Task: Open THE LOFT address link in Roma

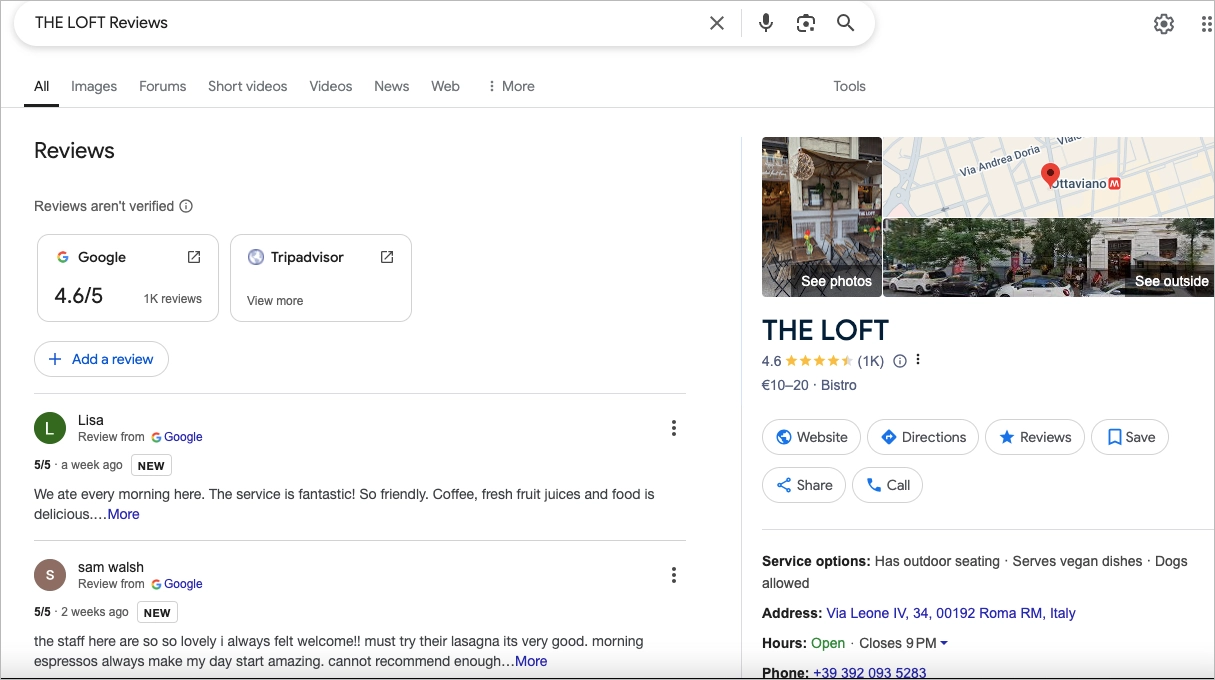Action: point(948,613)
